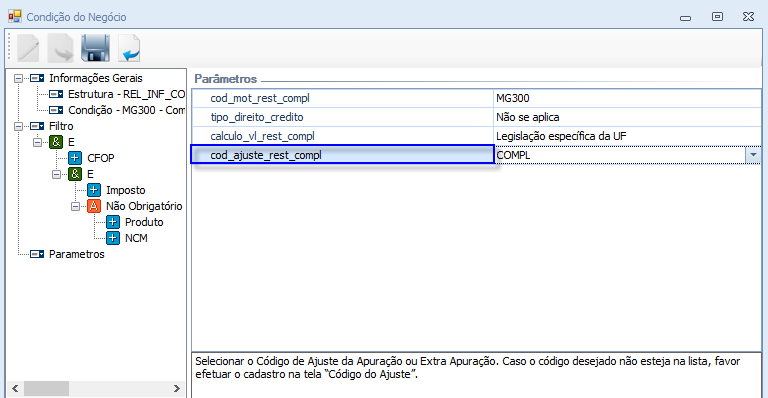This screenshot has height=398, width=768.
Task: Collapse the Filtro tree node
Action: tap(18, 126)
